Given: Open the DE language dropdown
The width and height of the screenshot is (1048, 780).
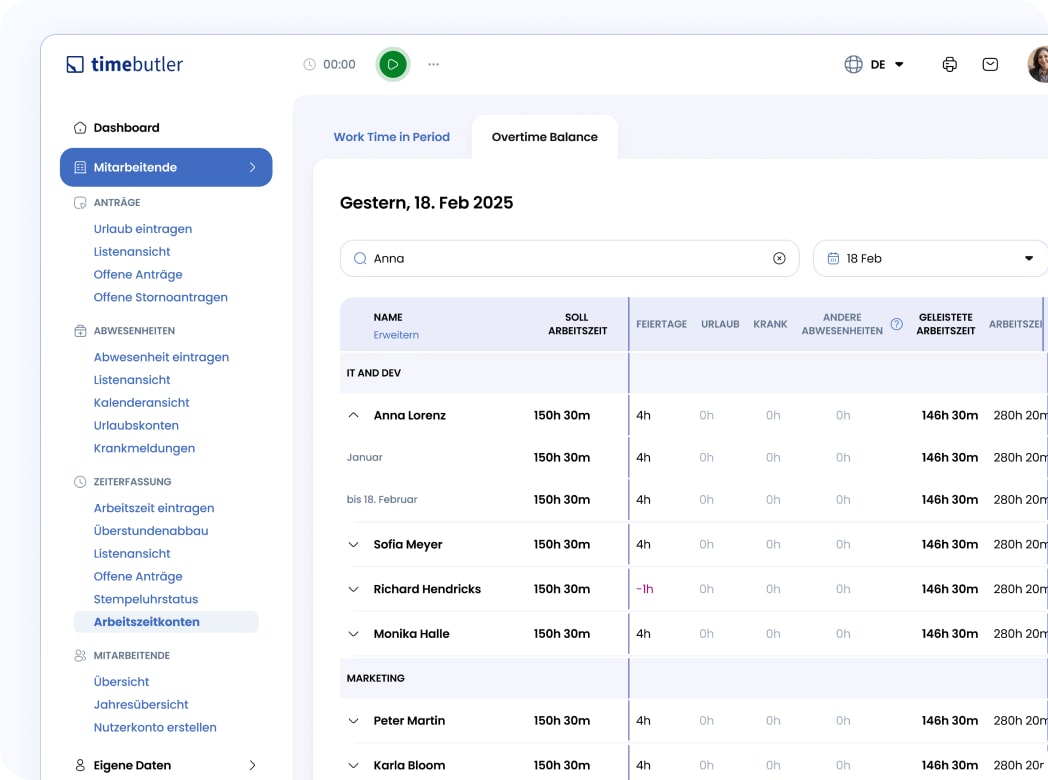Looking at the screenshot, I should click(x=888, y=64).
